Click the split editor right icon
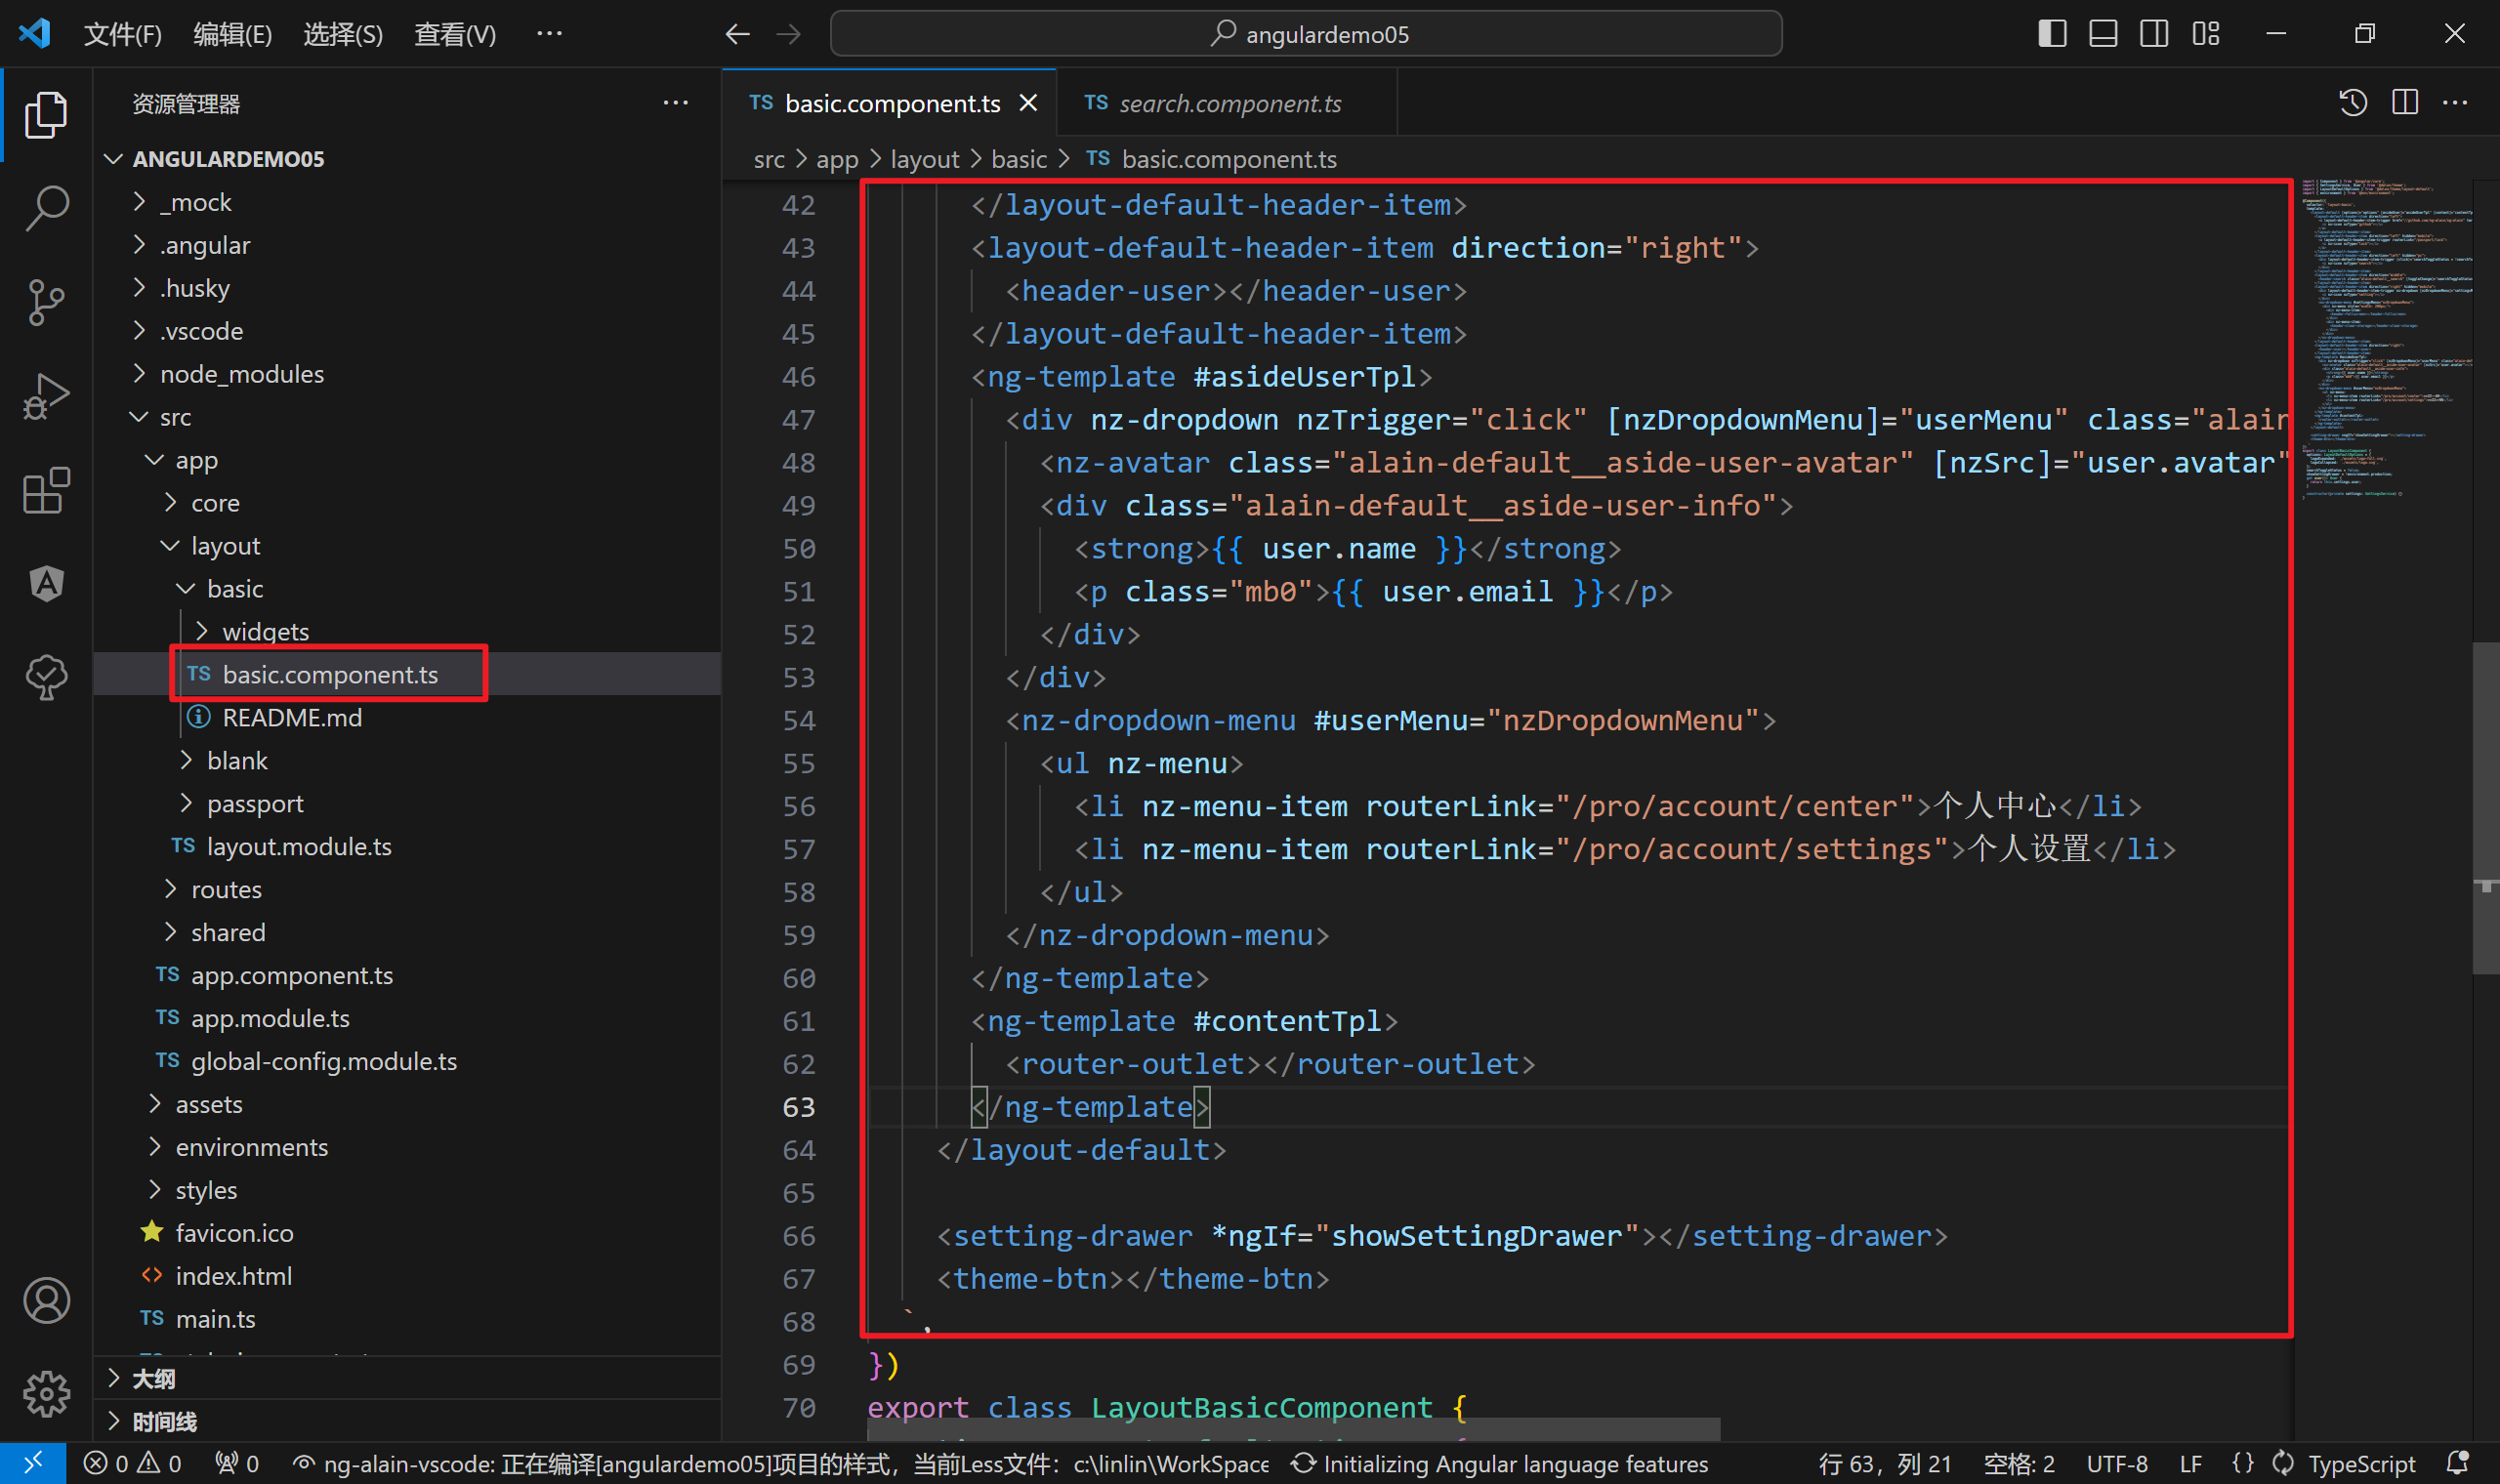Image resolution: width=2500 pixels, height=1484 pixels. point(2404,103)
